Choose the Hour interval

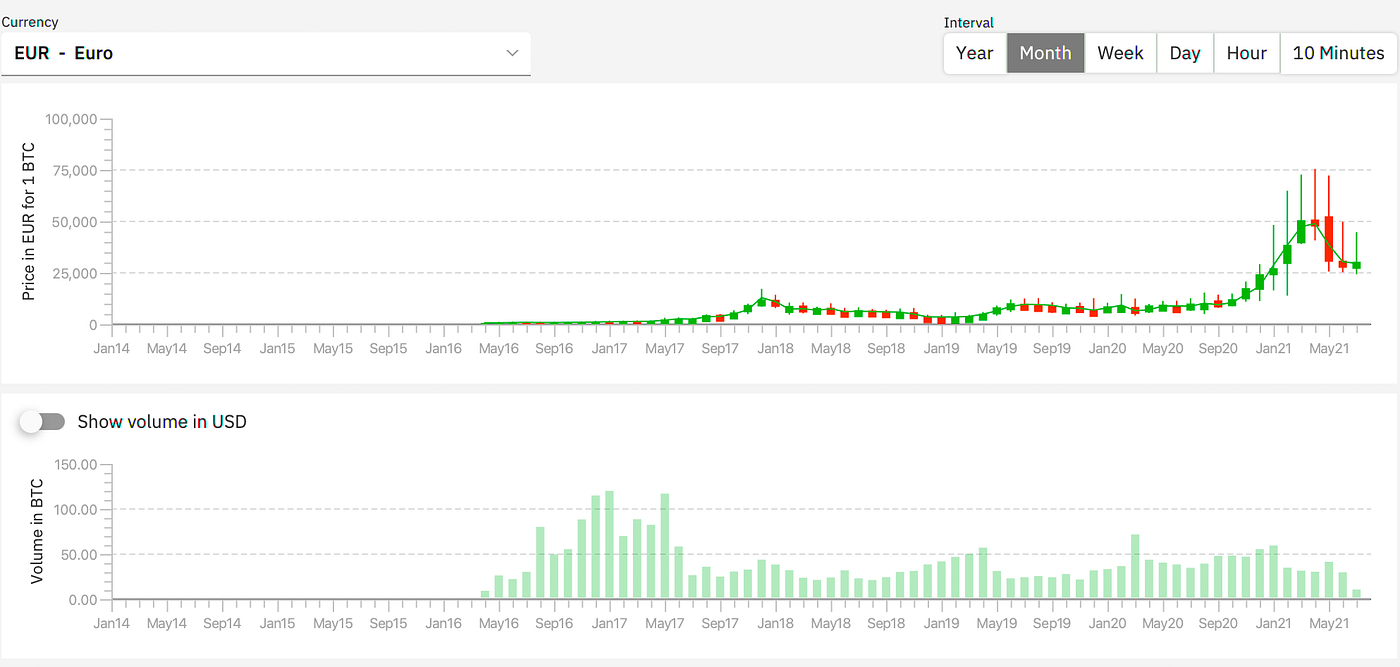point(1247,53)
